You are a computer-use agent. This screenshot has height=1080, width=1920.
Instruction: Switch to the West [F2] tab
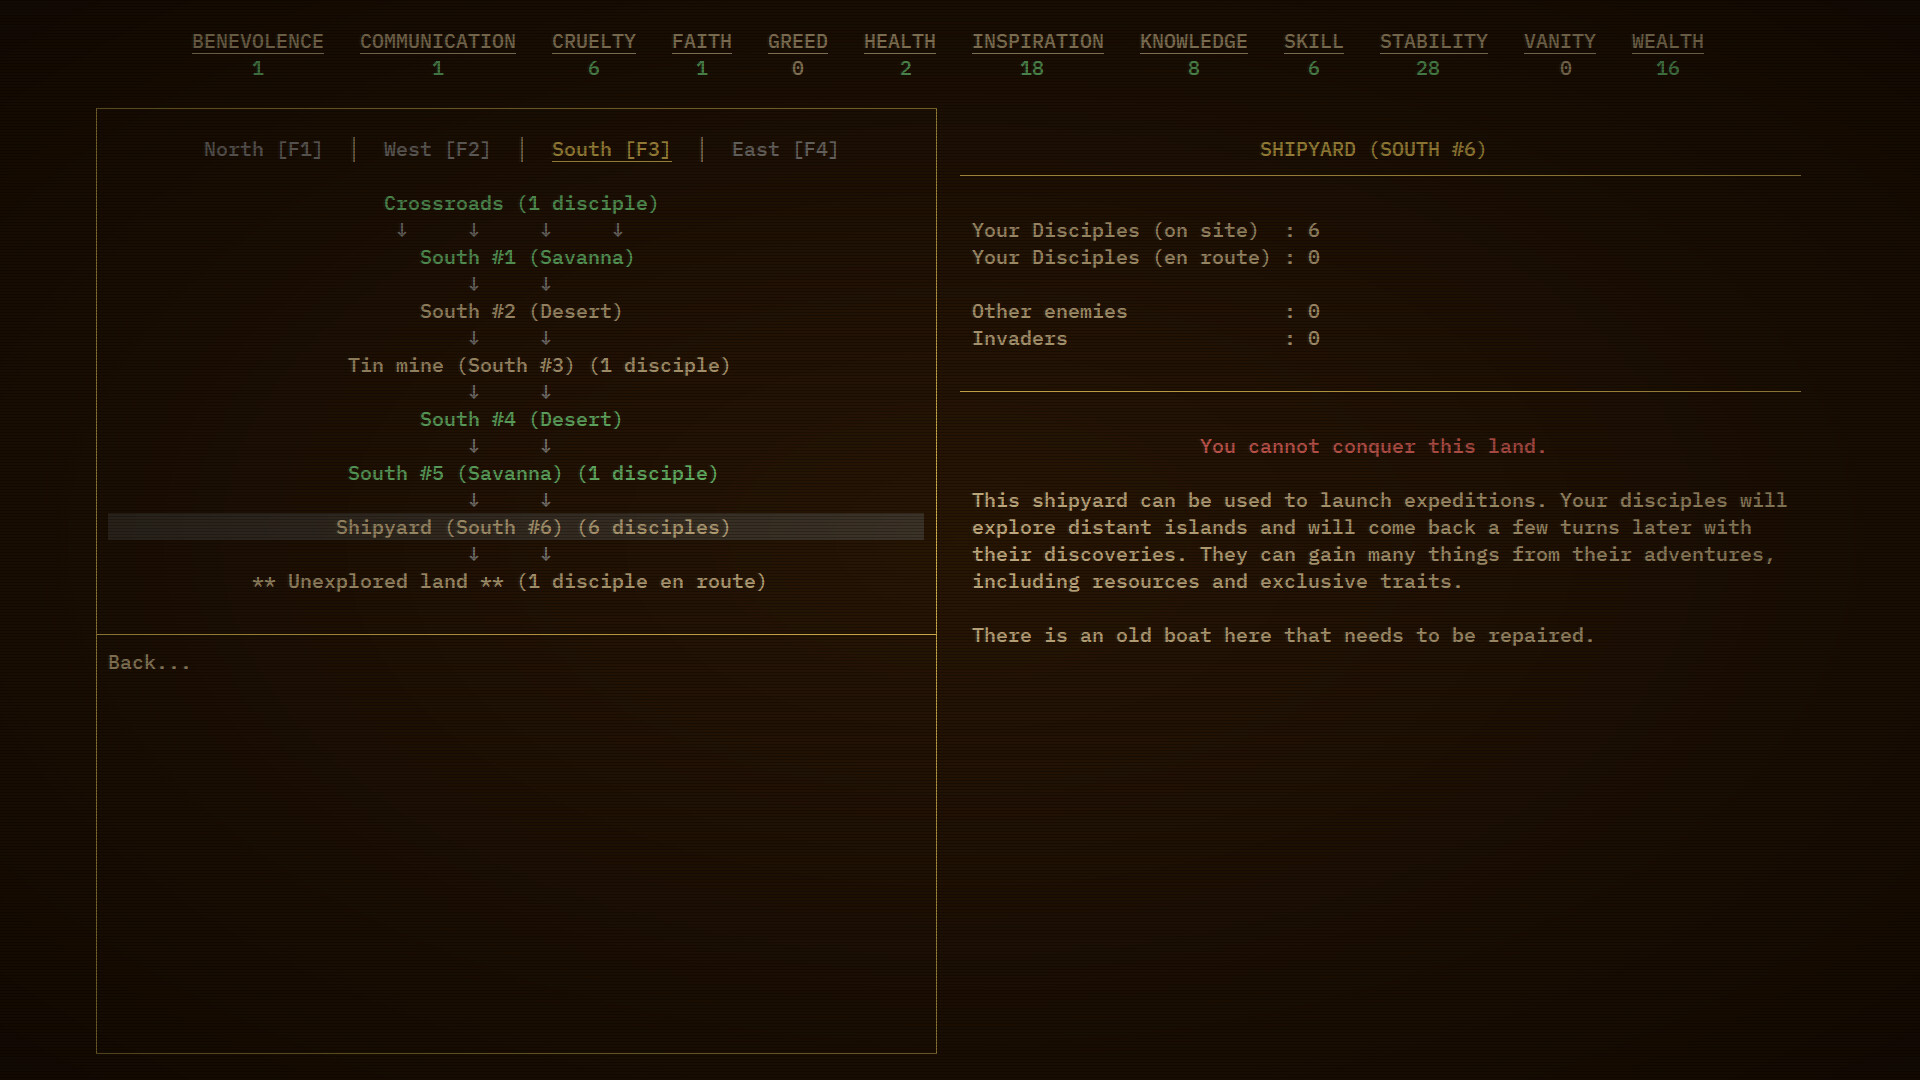click(x=435, y=149)
